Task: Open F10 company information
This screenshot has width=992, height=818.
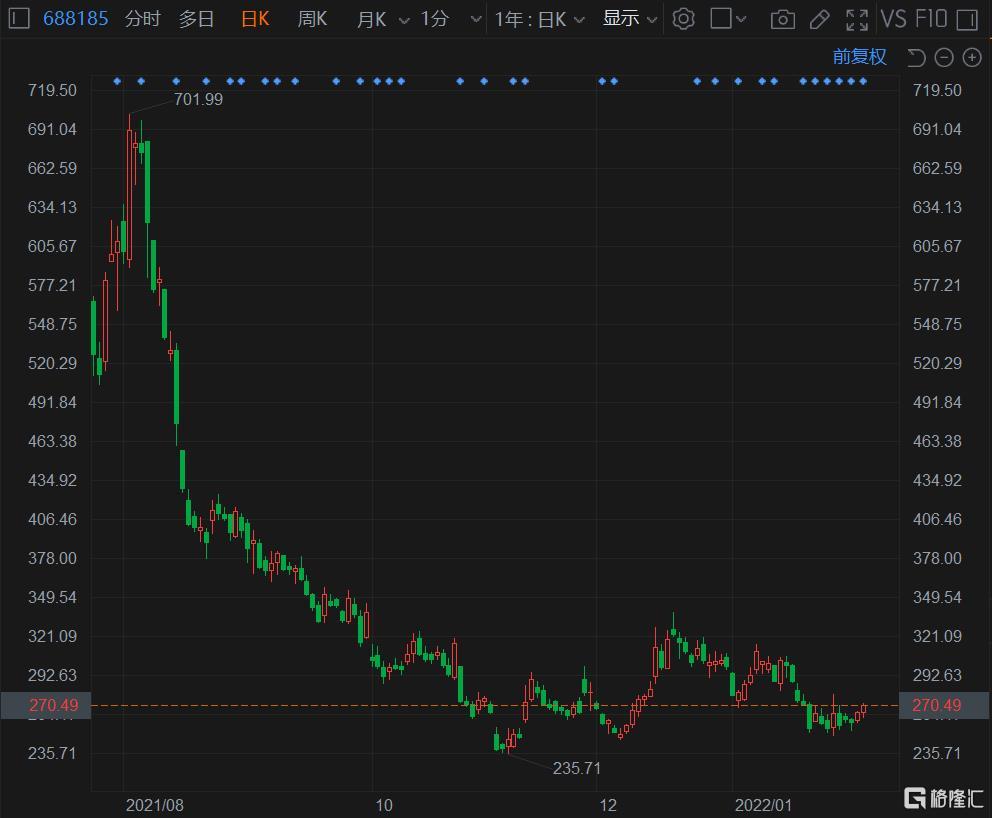Action: pos(930,19)
